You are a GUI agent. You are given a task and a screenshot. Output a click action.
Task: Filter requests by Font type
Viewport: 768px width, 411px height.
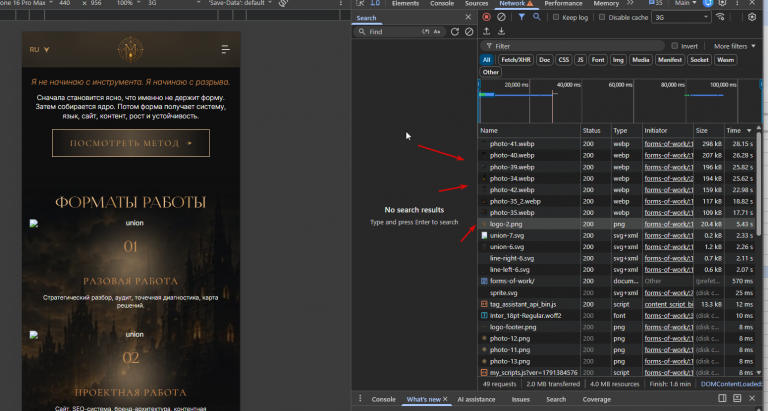pos(598,60)
